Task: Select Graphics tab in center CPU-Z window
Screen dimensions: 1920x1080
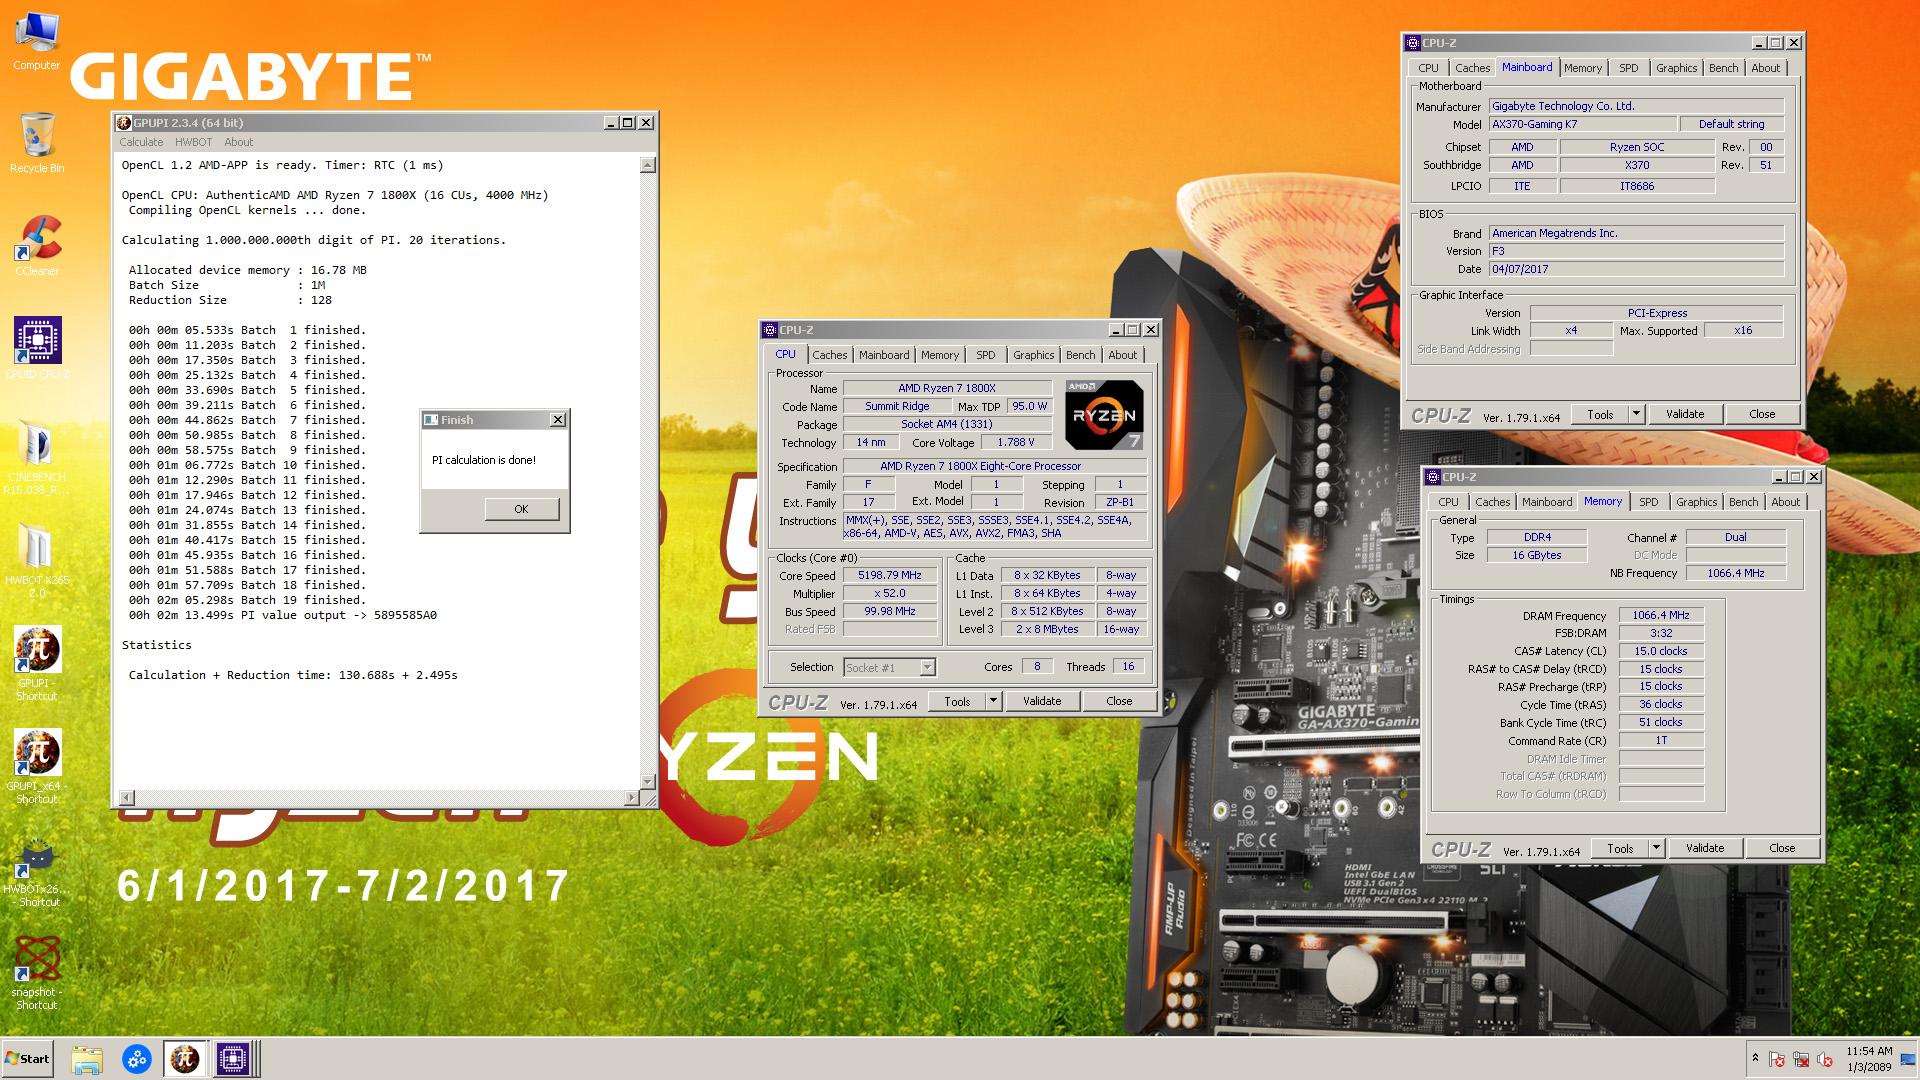Action: [x=1033, y=355]
